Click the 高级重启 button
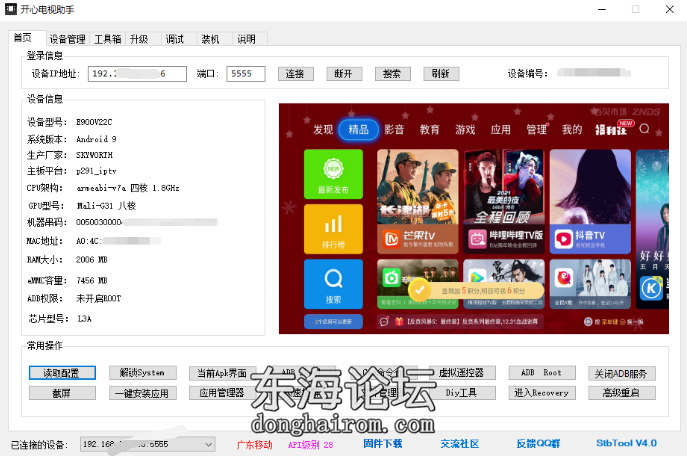The width and height of the screenshot is (687, 456). click(x=622, y=393)
